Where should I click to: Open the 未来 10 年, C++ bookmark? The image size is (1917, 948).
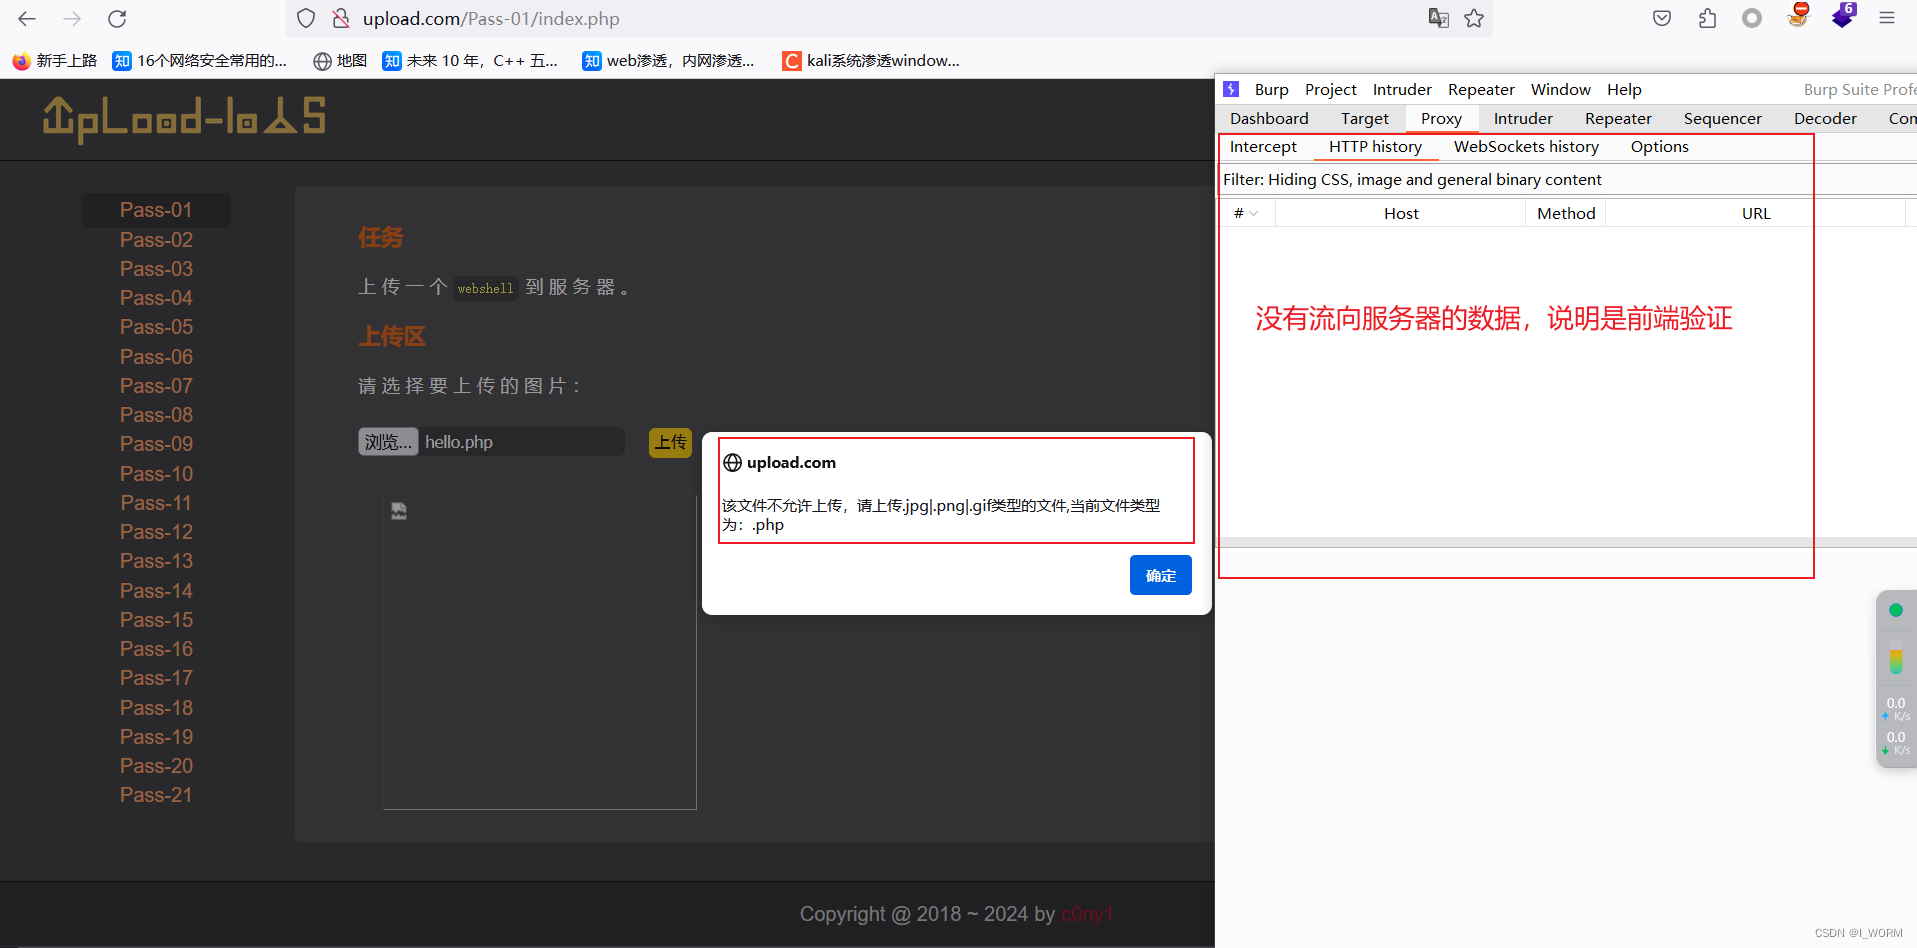click(x=470, y=61)
